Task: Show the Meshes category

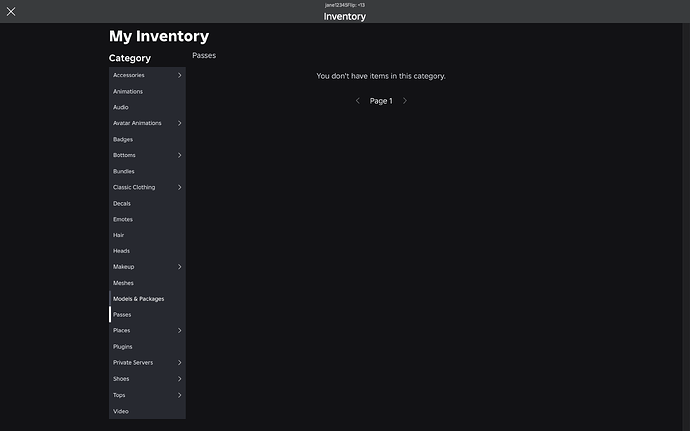Action: [147, 283]
